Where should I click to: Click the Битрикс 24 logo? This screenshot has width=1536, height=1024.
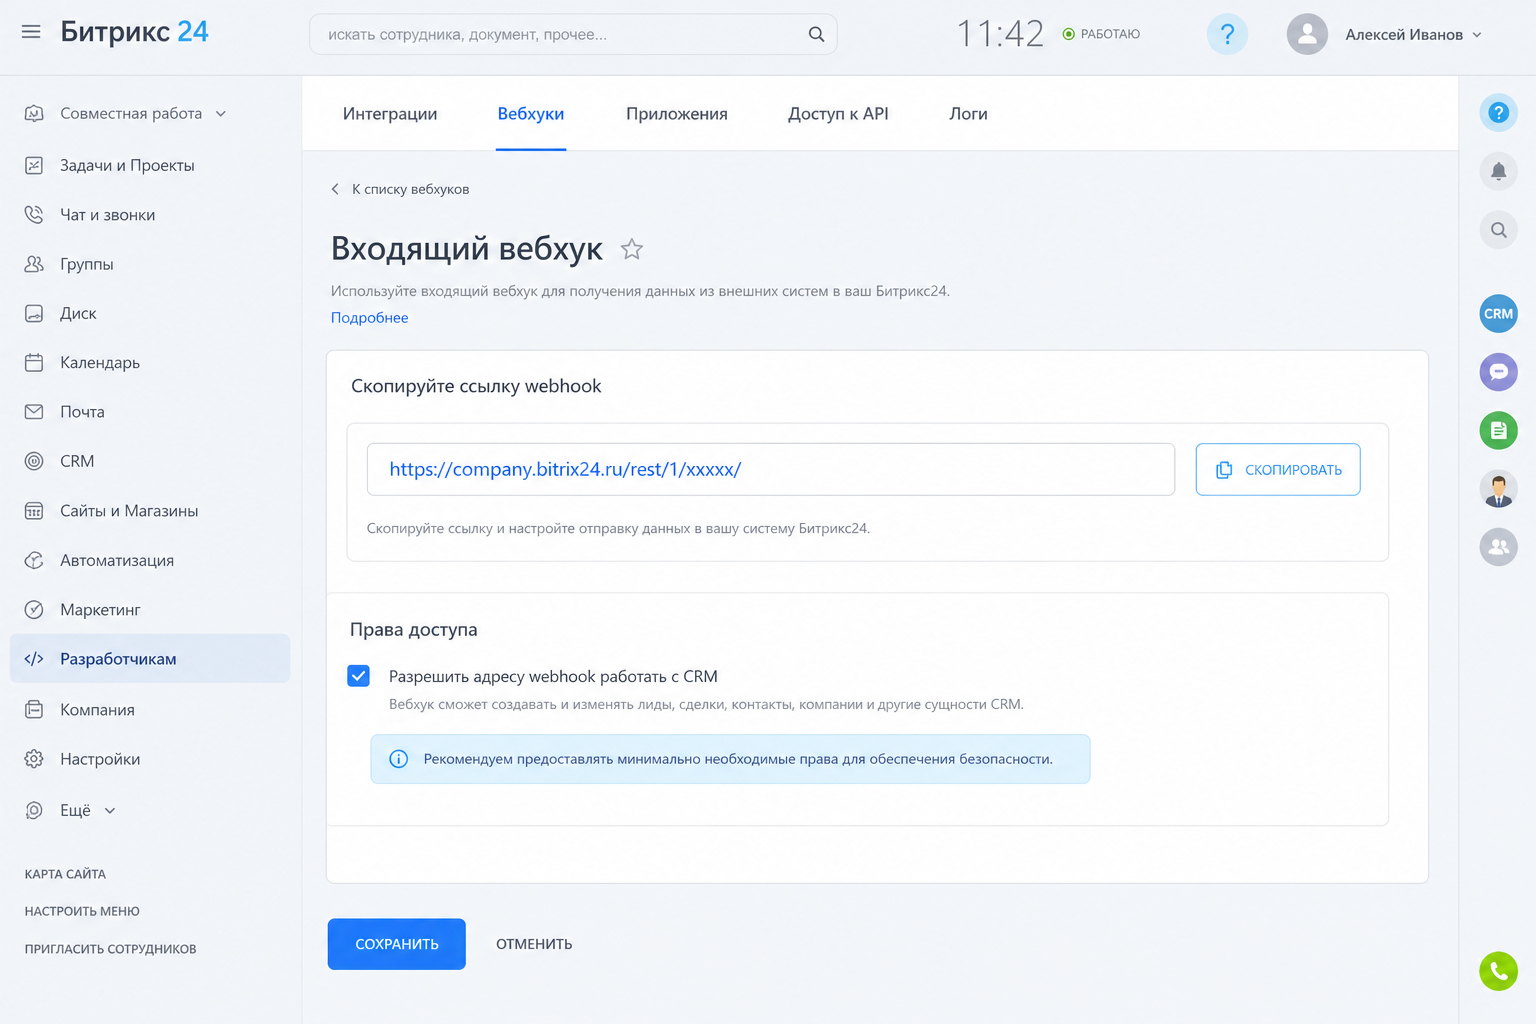click(x=134, y=32)
